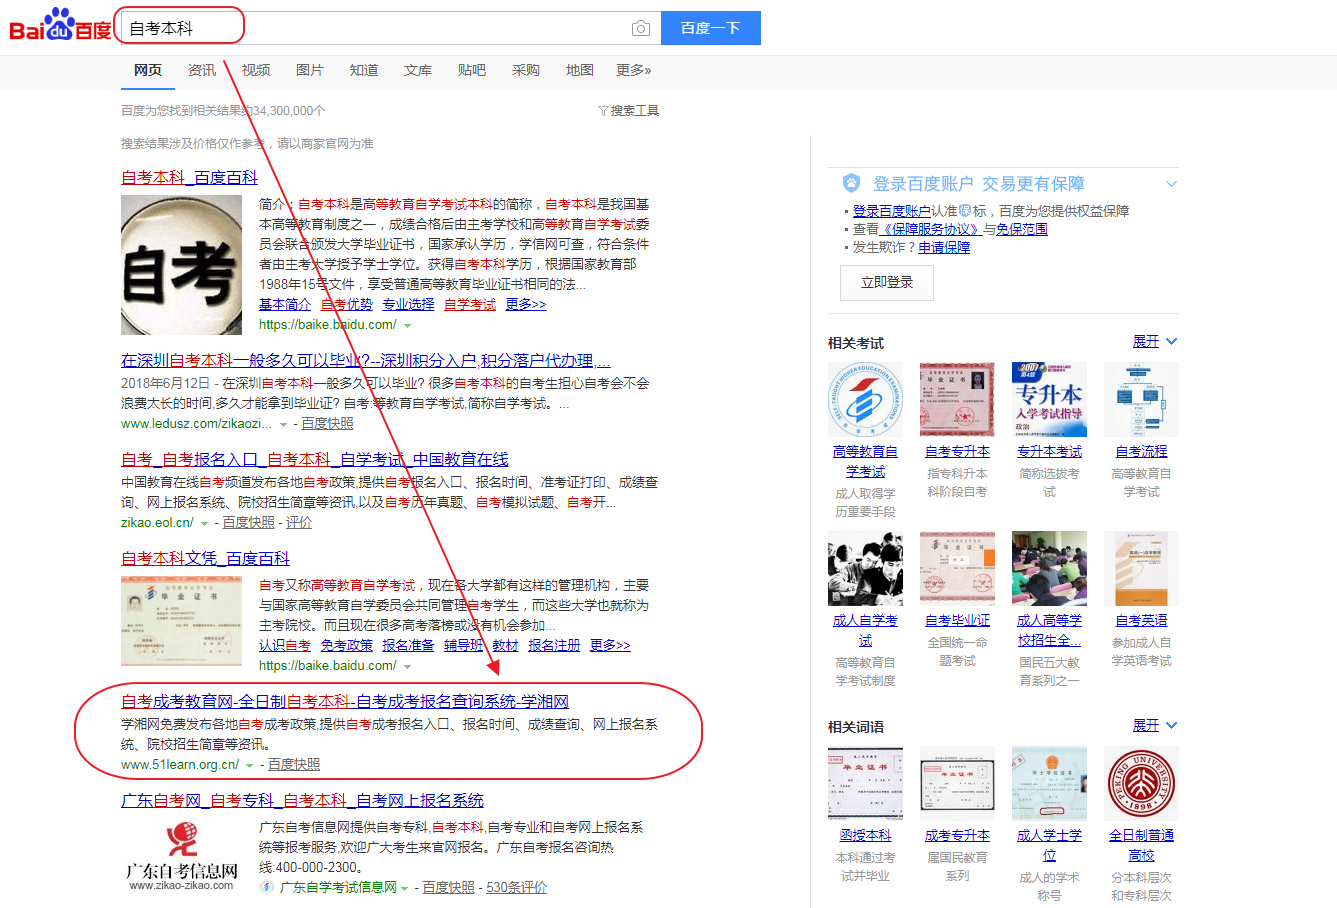The width and height of the screenshot is (1337, 908).
Task: Collapse the 登录百度账户 panel chevron
Action: [1171, 184]
